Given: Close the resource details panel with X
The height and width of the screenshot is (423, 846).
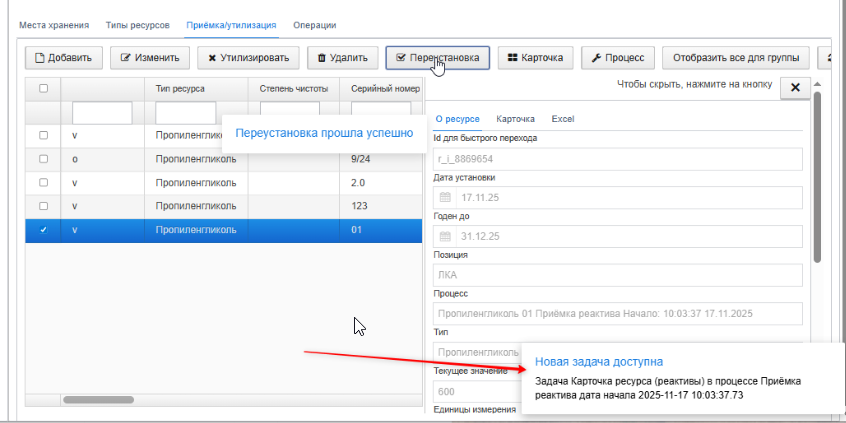Looking at the screenshot, I should pyautogui.click(x=795, y=88).
